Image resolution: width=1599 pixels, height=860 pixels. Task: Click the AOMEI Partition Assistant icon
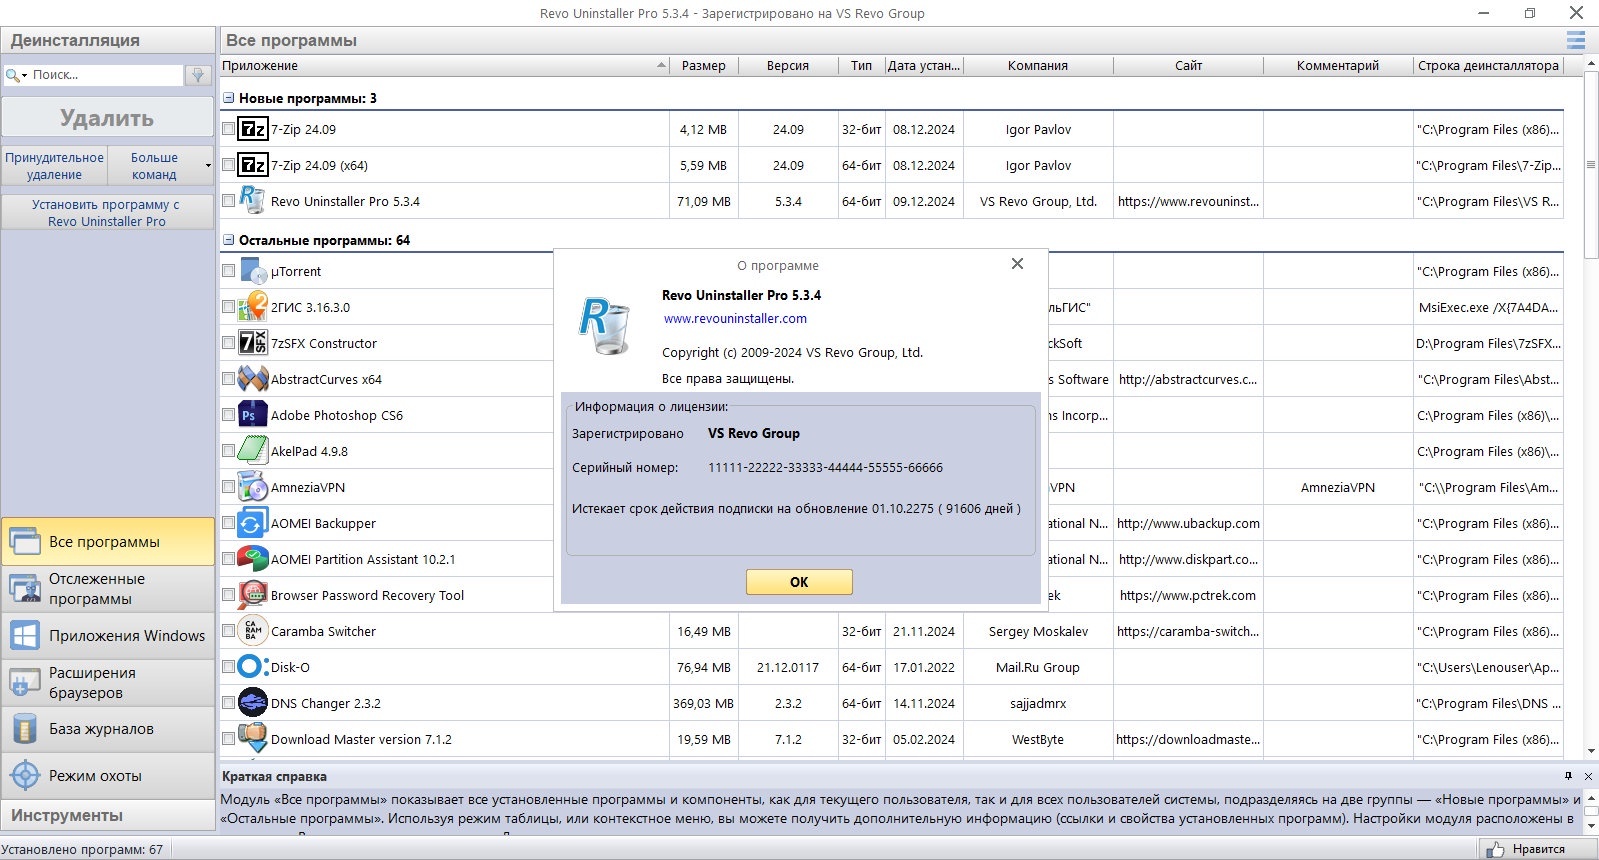pyautogui.click(x=253, y=559)
